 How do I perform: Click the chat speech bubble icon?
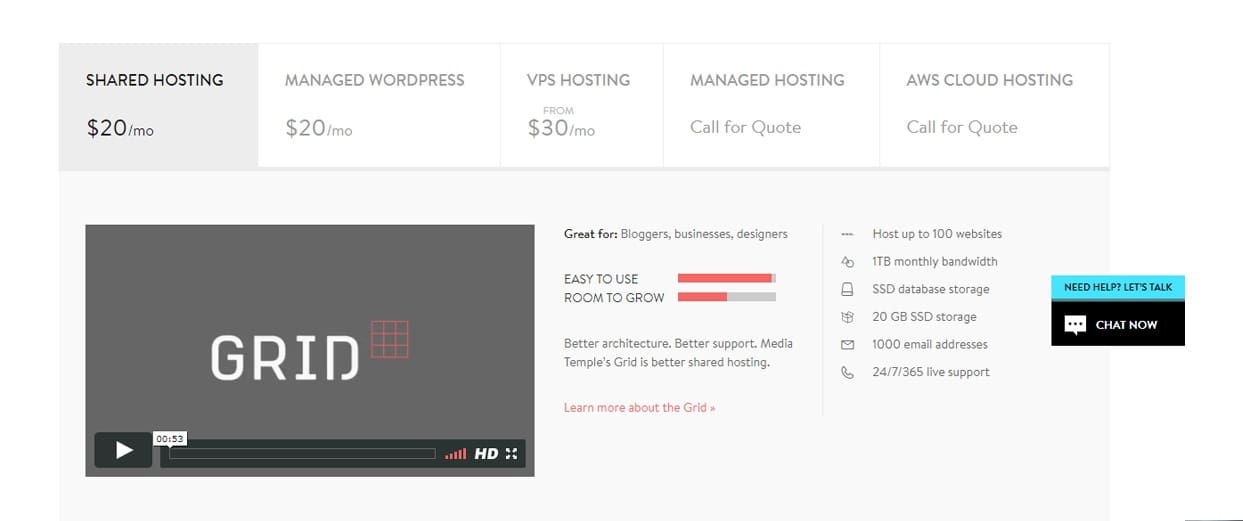coord(1075,325)
